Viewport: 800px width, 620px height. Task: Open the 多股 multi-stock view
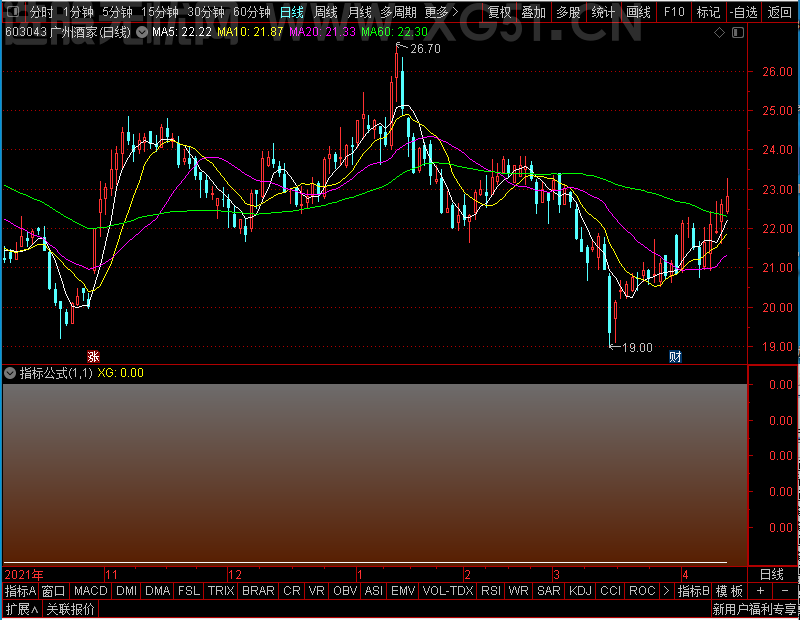568,12
